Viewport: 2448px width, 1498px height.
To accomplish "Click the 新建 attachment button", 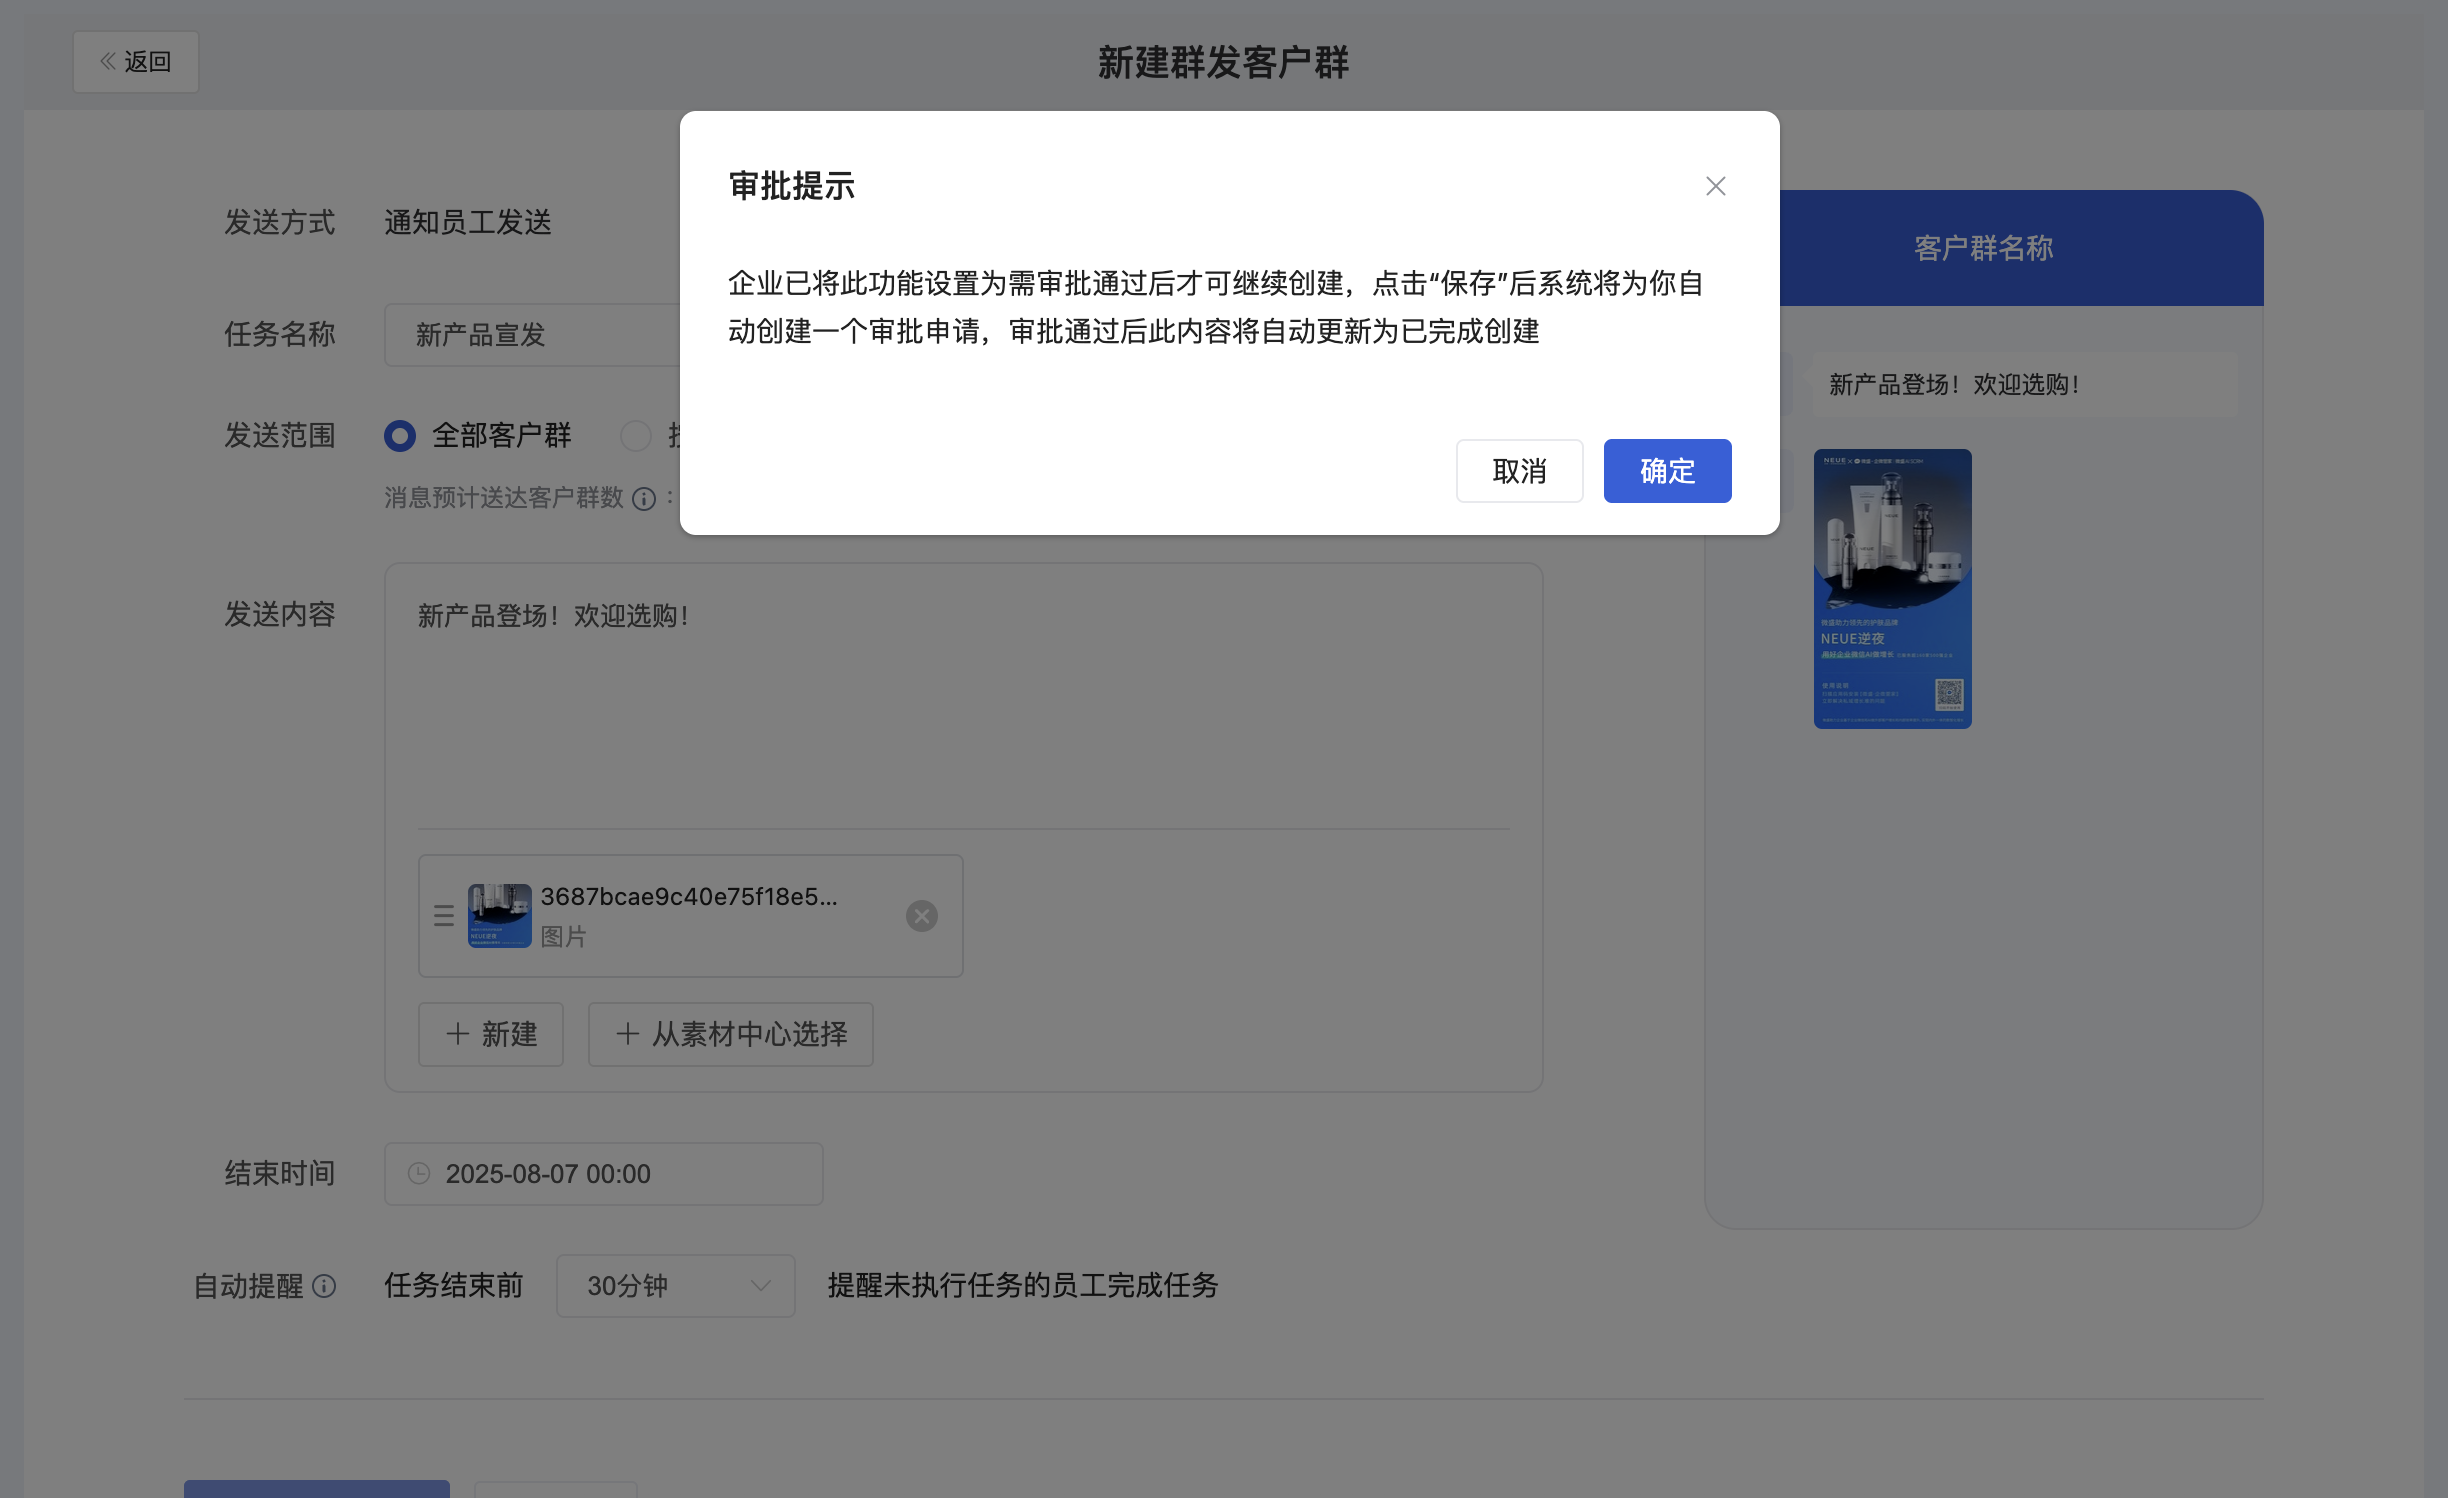I will coord(491,1034).
